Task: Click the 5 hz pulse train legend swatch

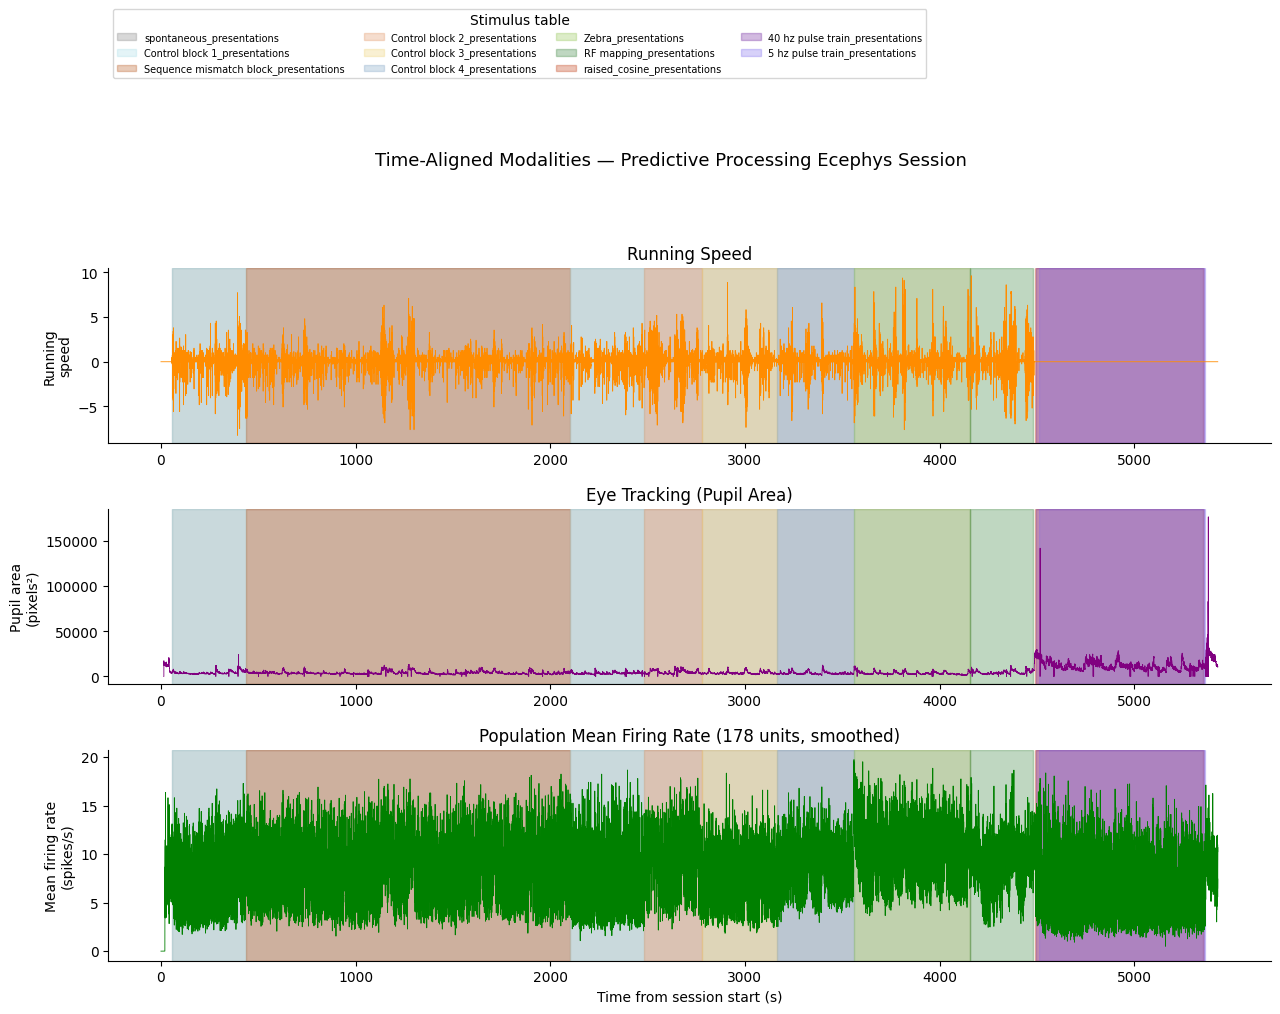Action: click(751, 54)
